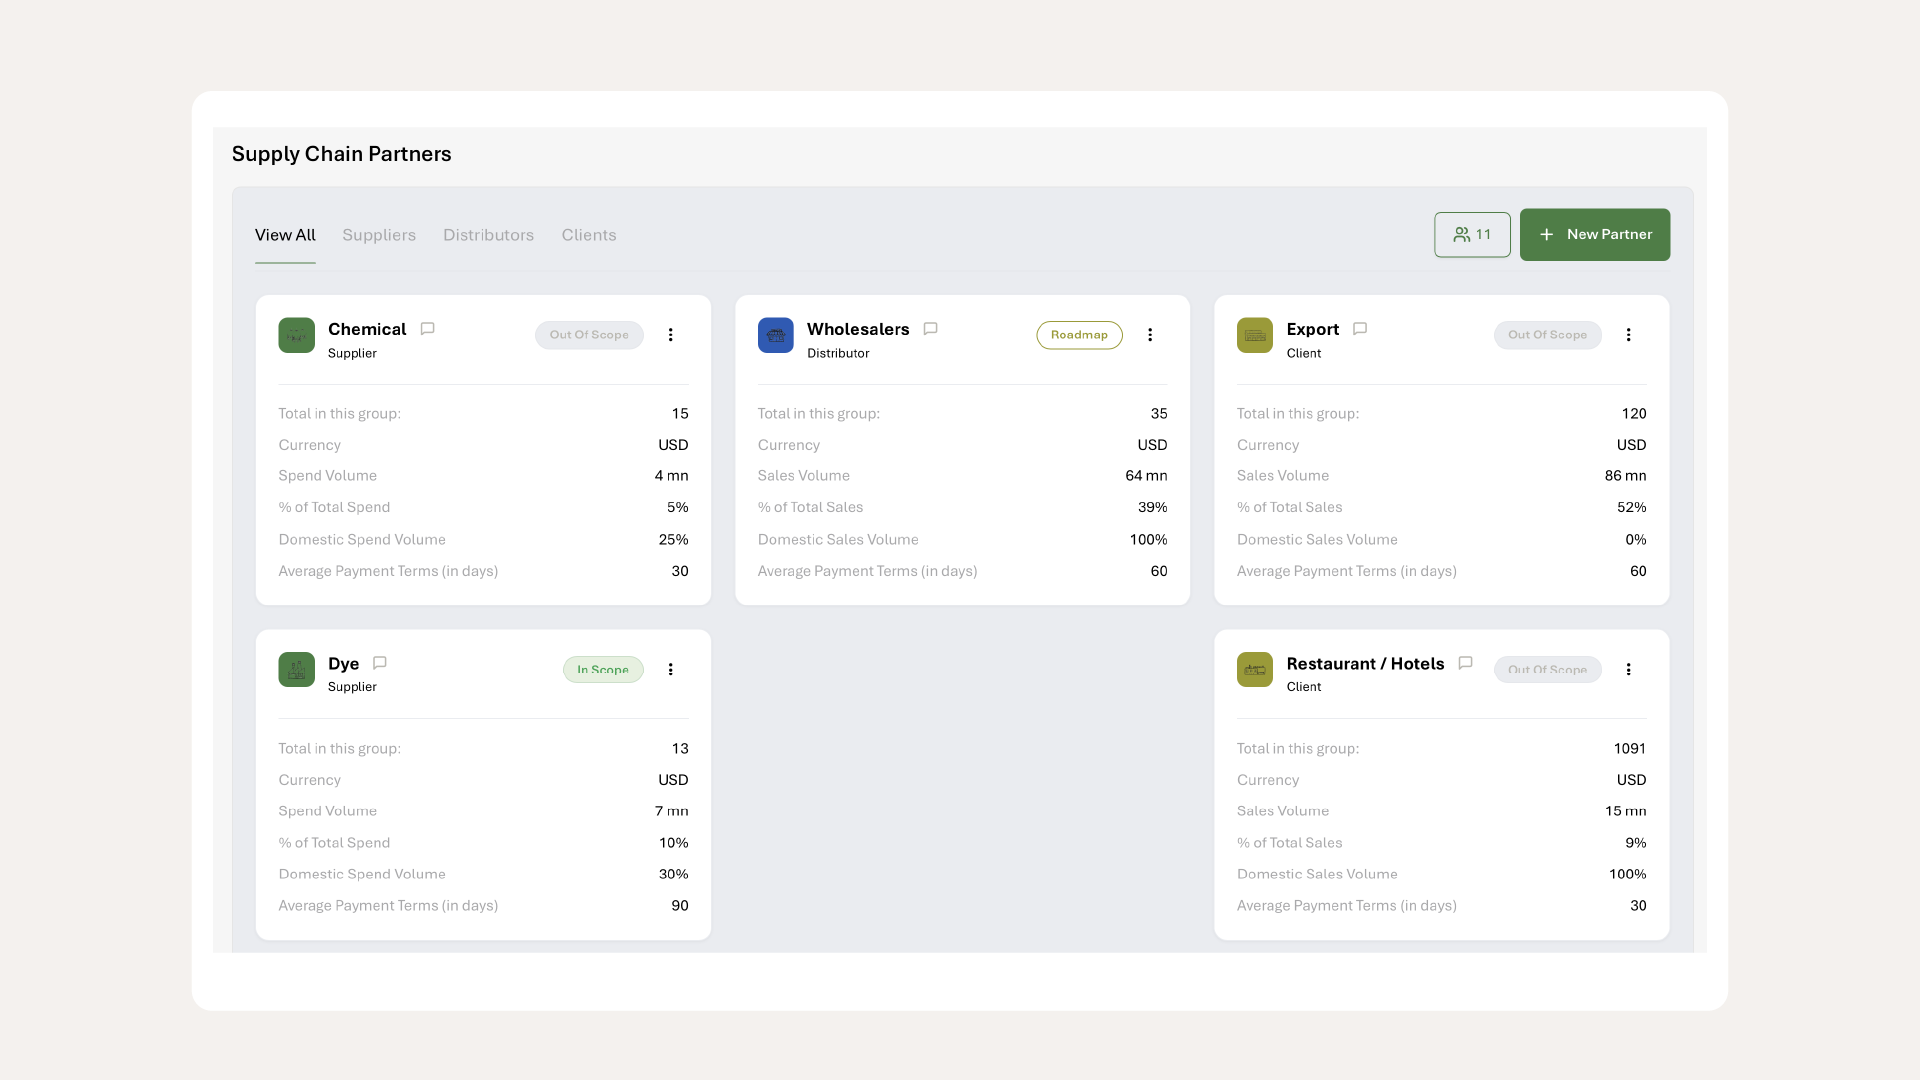Click the Wholesalers comment bubble icon
This screenshot has width=1920, height=1080.
coord(930,329)
